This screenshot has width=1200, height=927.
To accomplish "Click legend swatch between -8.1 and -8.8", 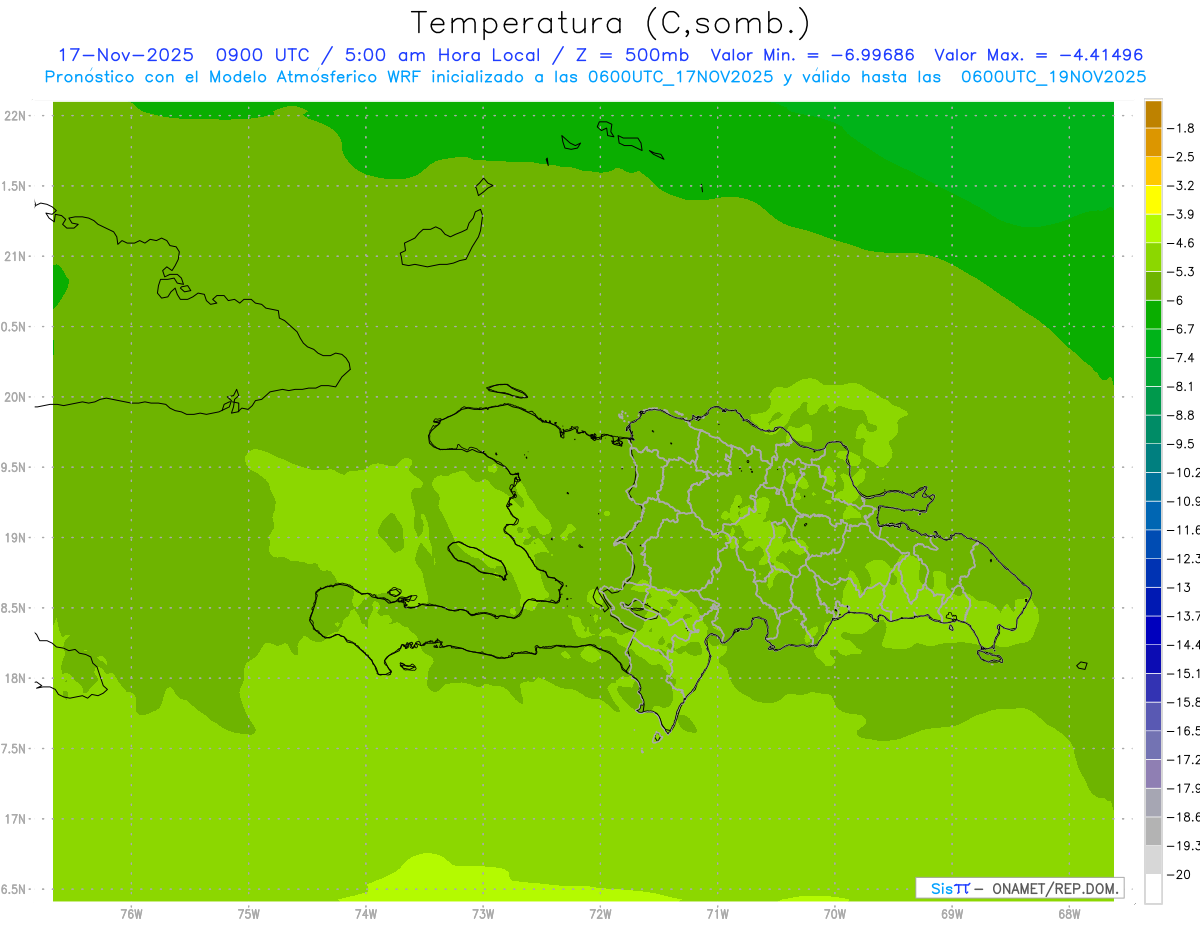I will pyautogui.click(x=1153, y=400).
